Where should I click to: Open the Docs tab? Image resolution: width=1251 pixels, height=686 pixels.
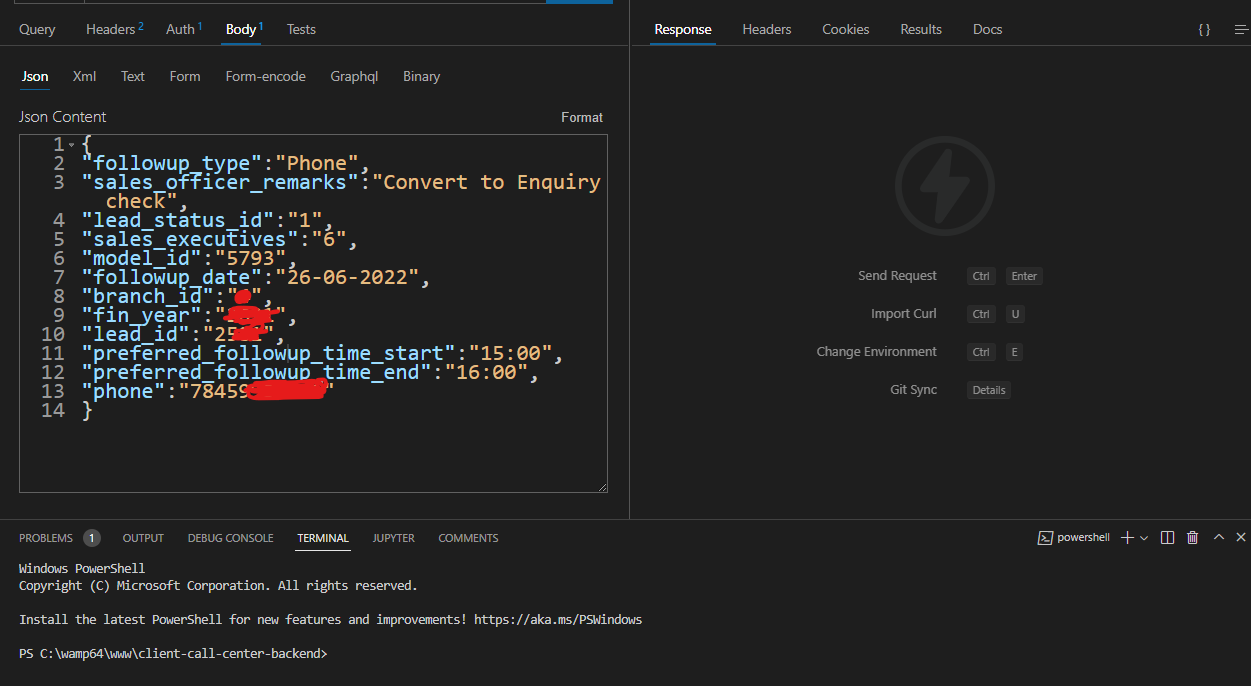[987, 29]
